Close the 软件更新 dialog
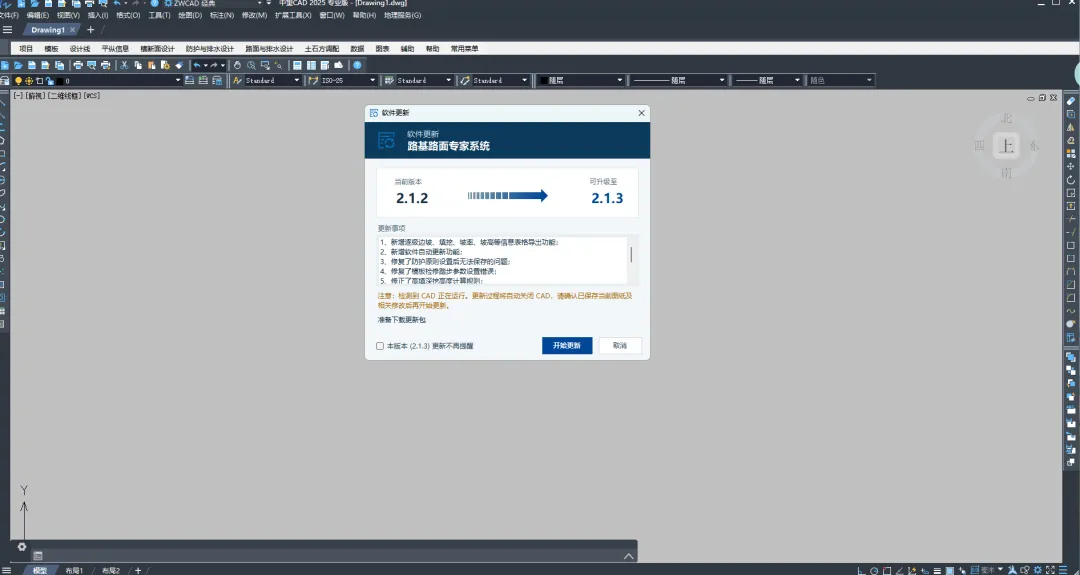The image size is (1080, 575). point(641,113)
